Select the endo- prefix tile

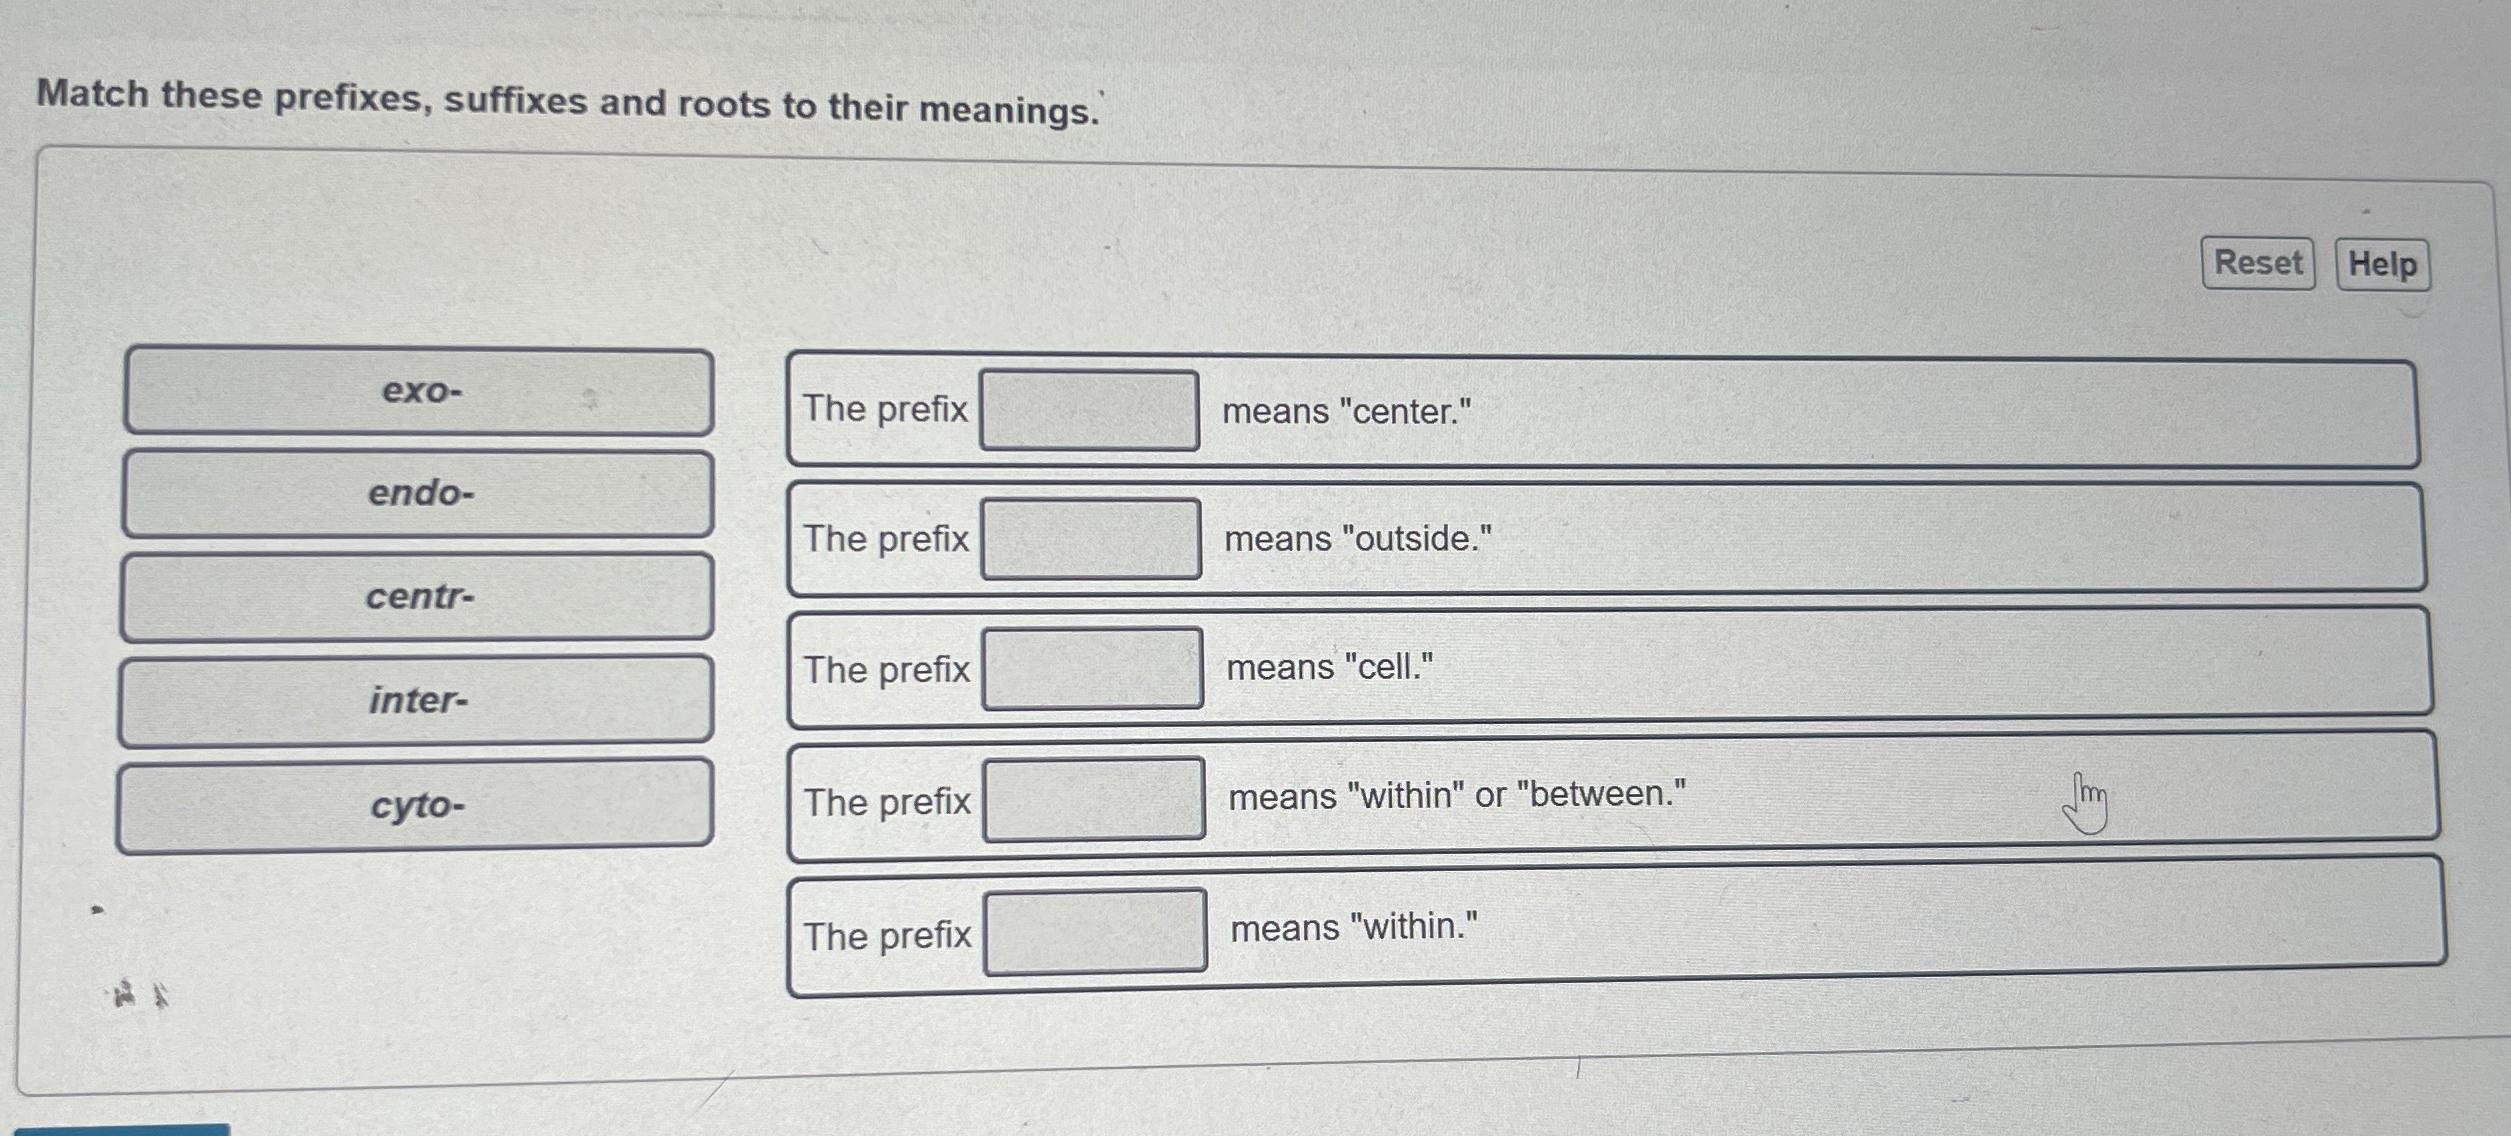(x=418, y=494)
